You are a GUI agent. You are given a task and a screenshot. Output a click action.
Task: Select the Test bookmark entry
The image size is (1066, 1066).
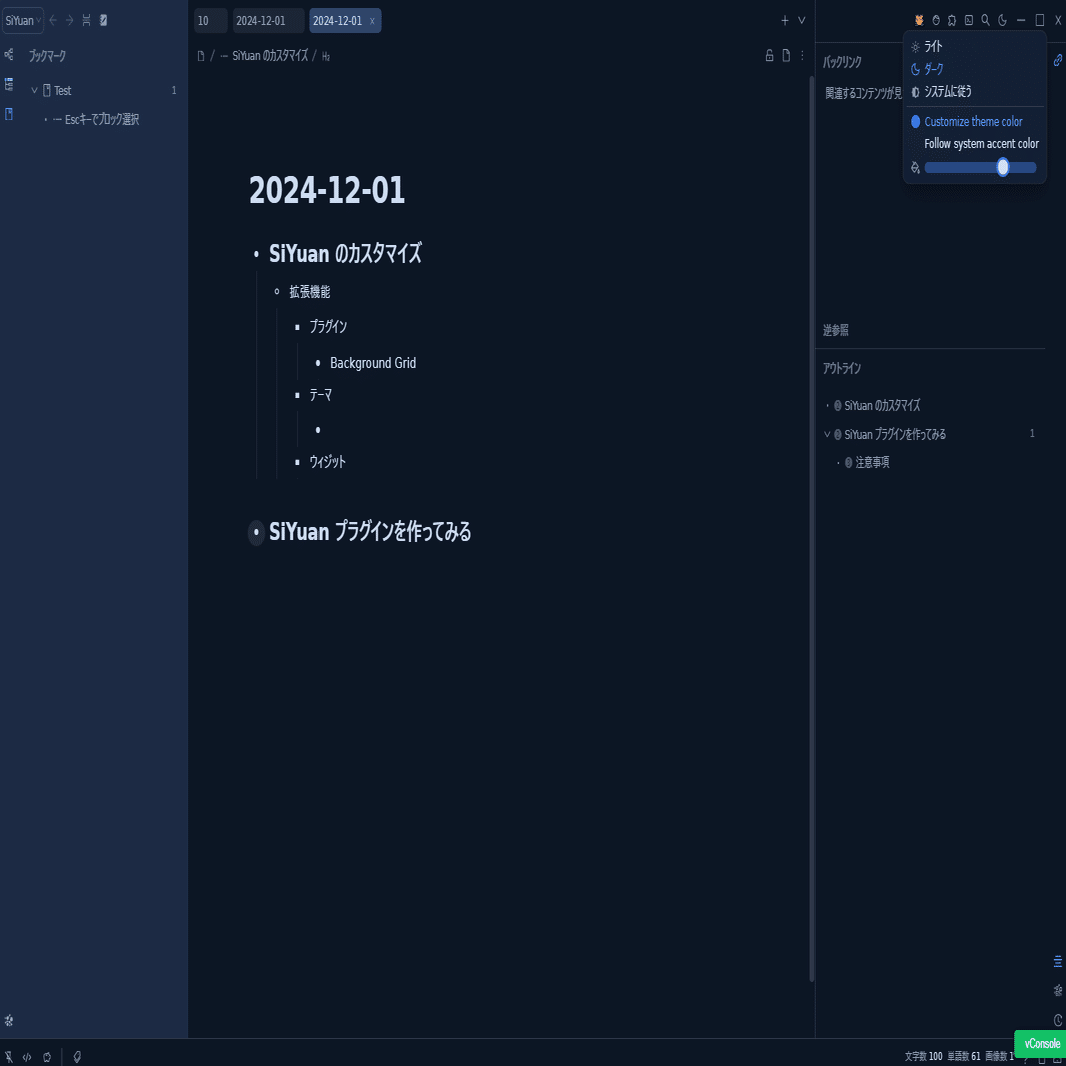[x=63, y=90]
